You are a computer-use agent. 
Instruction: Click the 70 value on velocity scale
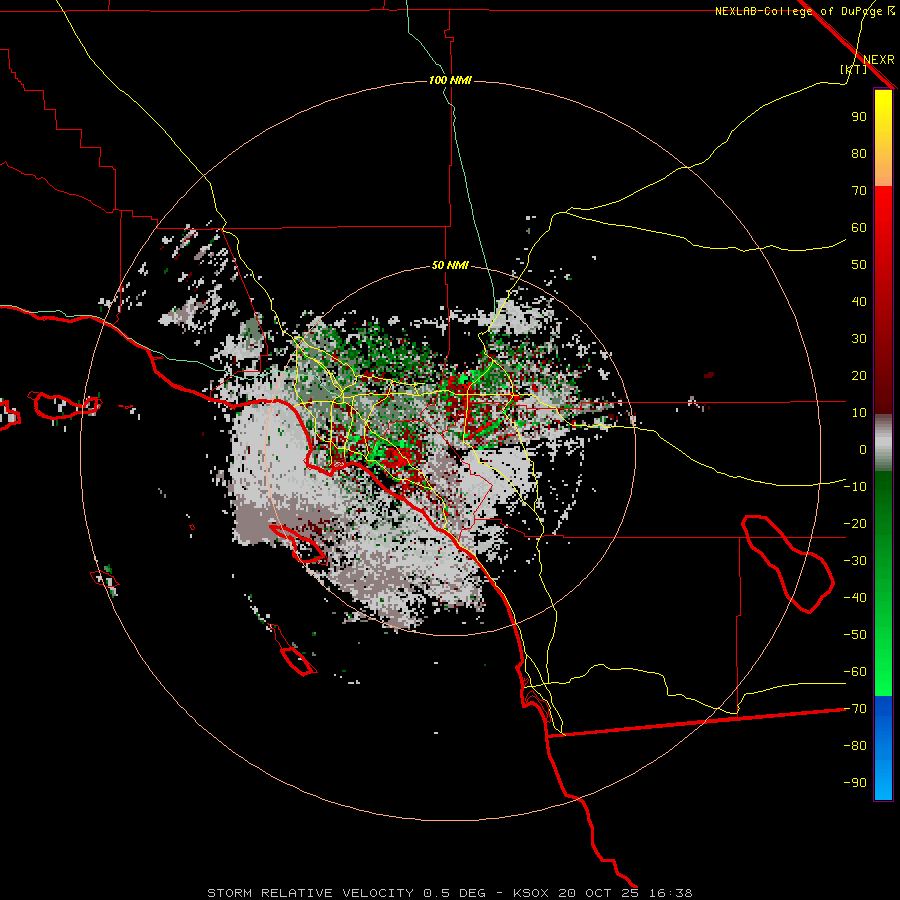coord(859,191)
